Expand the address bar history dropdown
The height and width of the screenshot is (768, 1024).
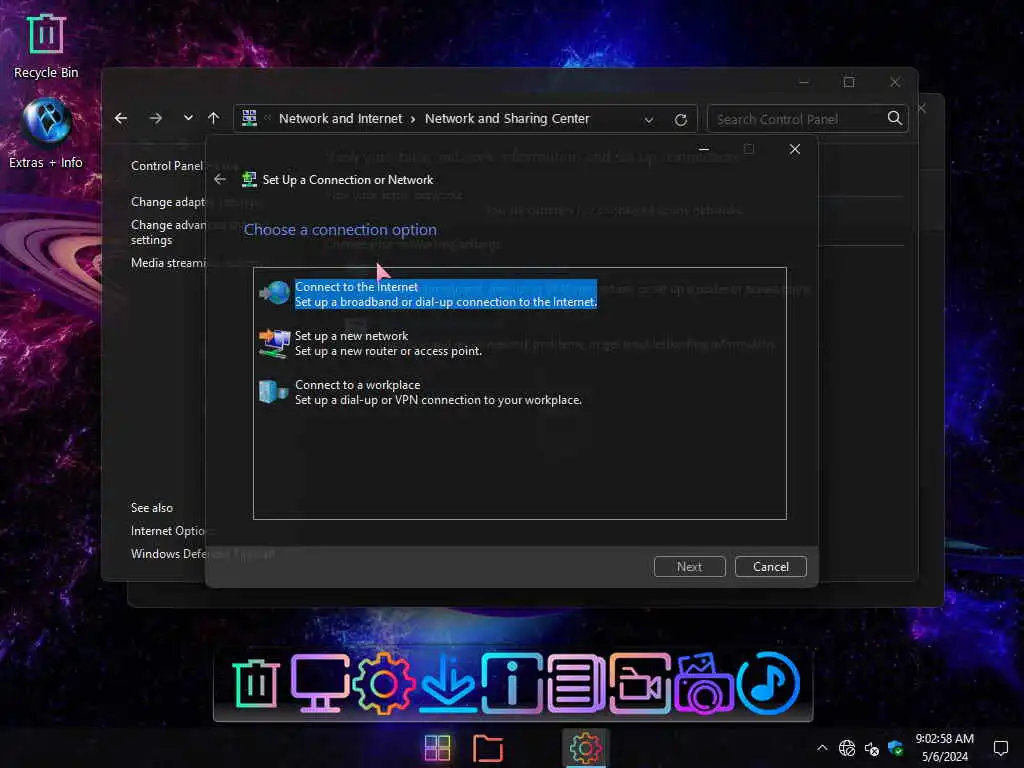[648, 120]
